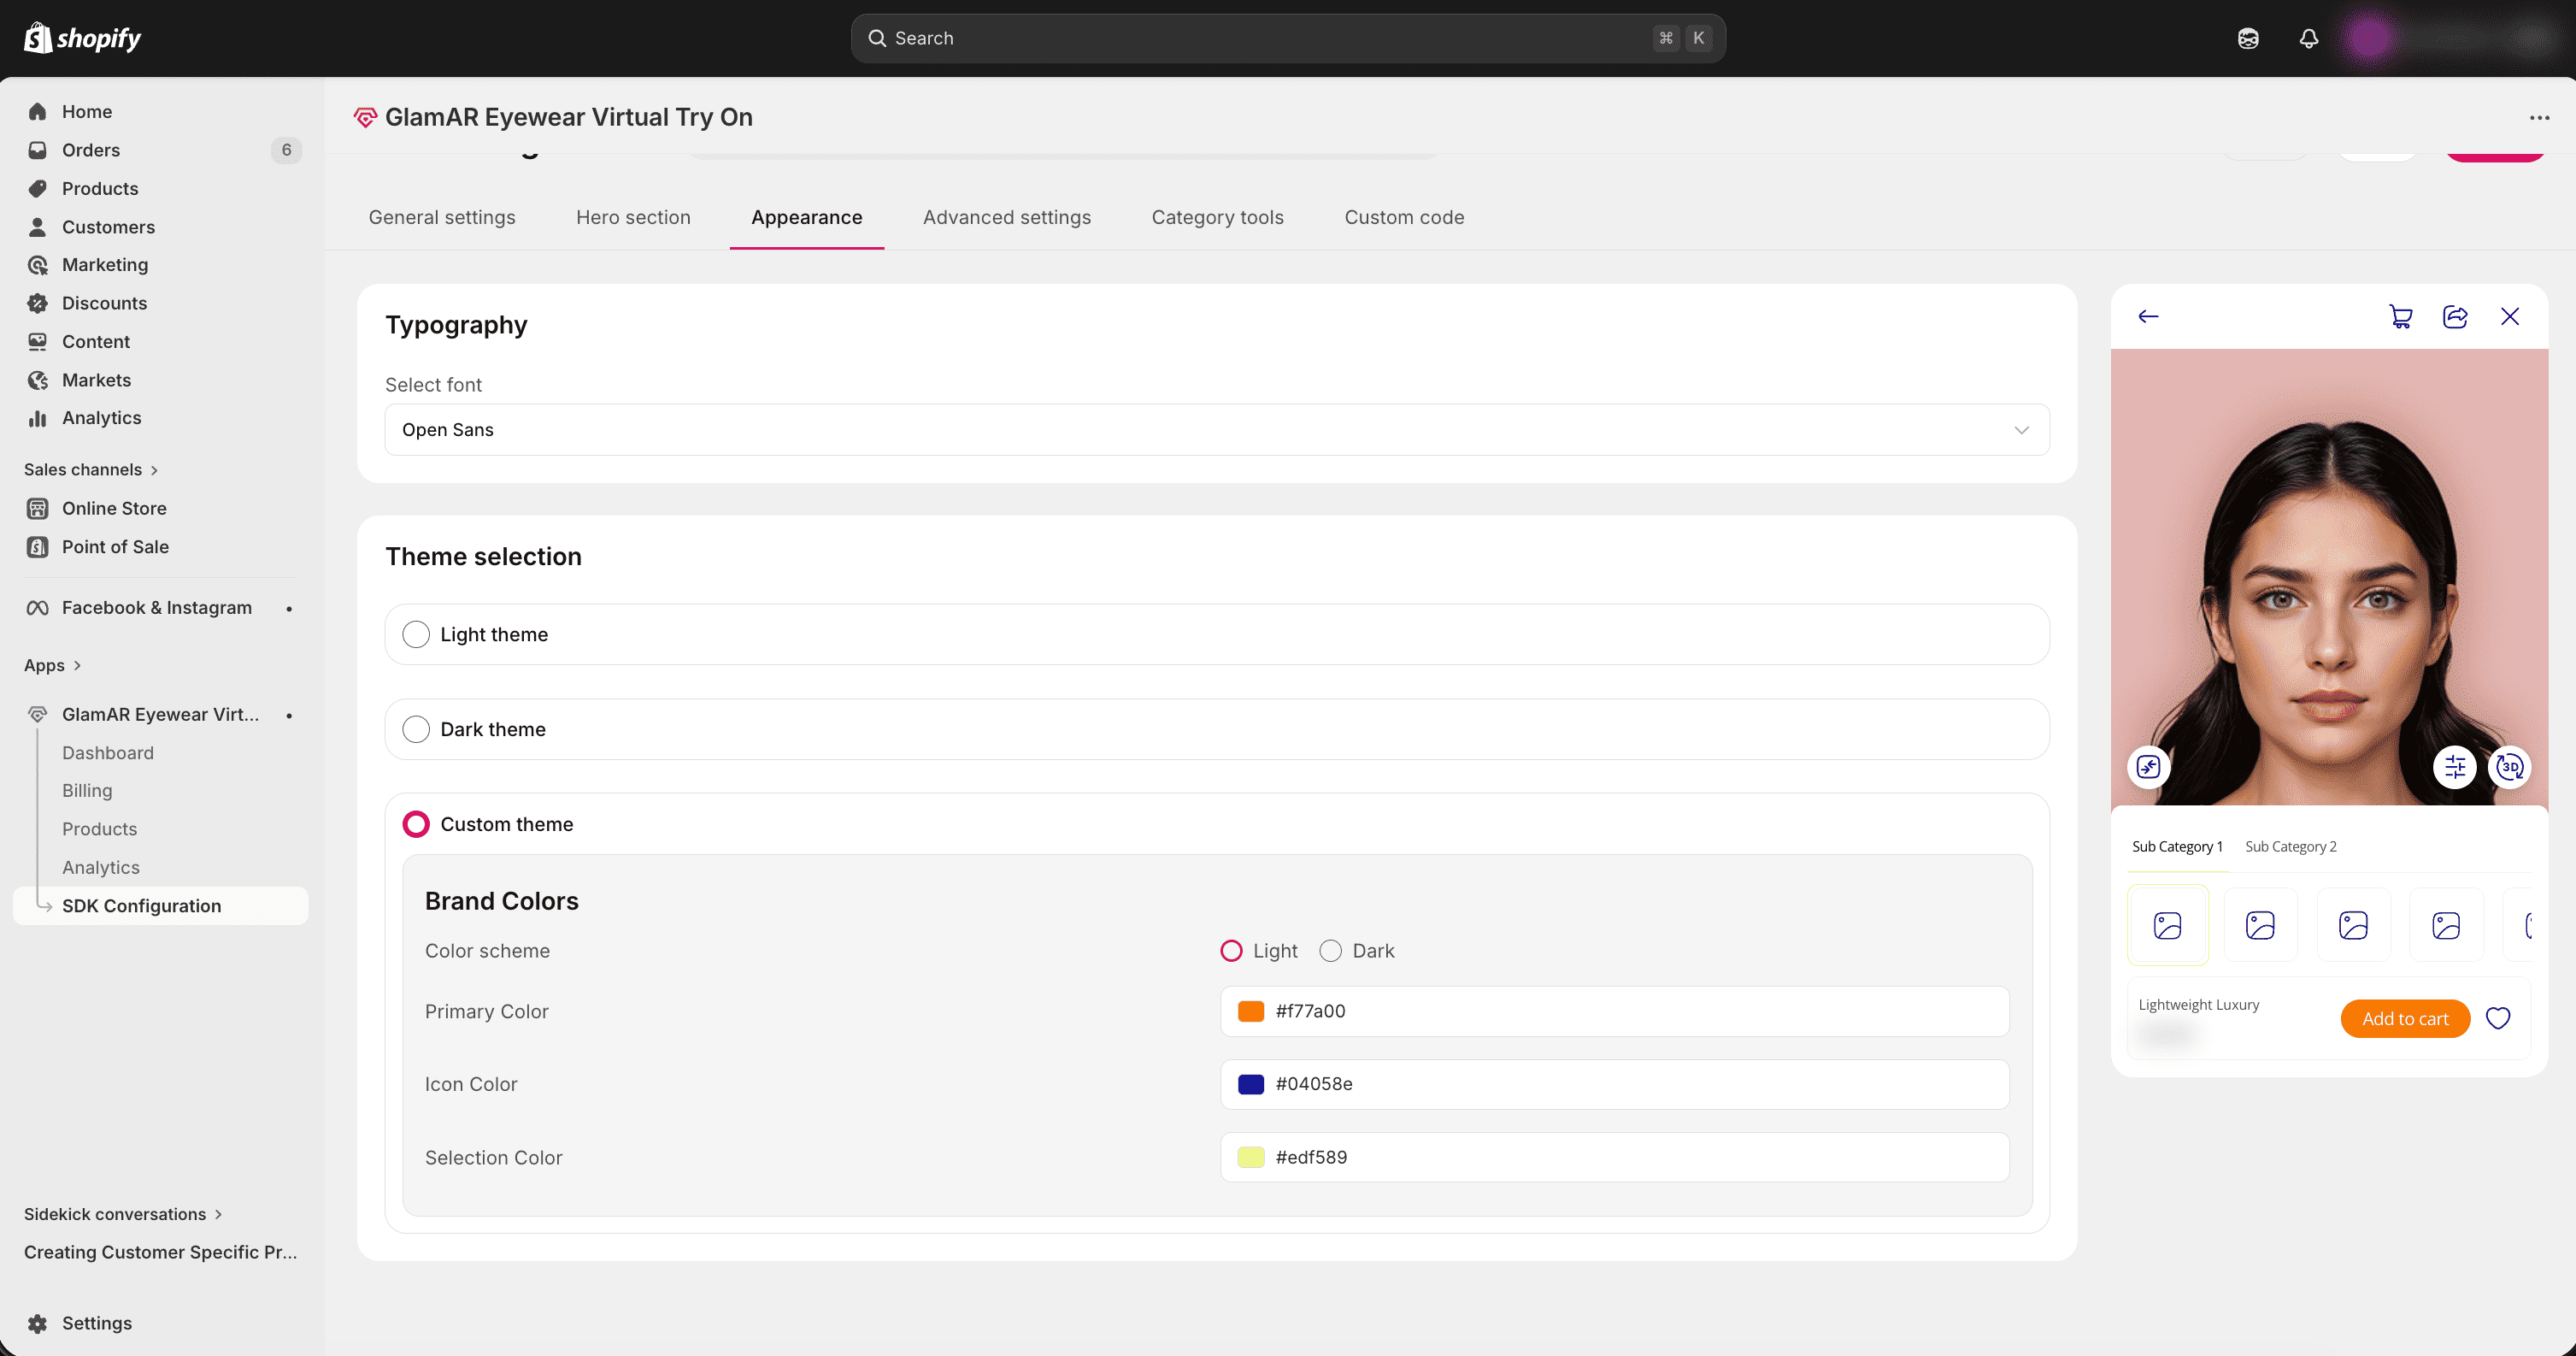
Task: Open the adjustment sliders icon on preview
Action: (2454, 767)
